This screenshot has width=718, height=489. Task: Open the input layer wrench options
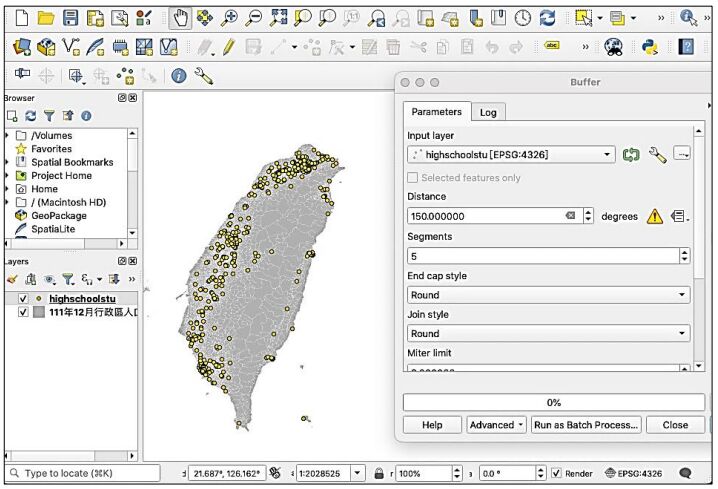pyautogui.click(x=657, y=154)
